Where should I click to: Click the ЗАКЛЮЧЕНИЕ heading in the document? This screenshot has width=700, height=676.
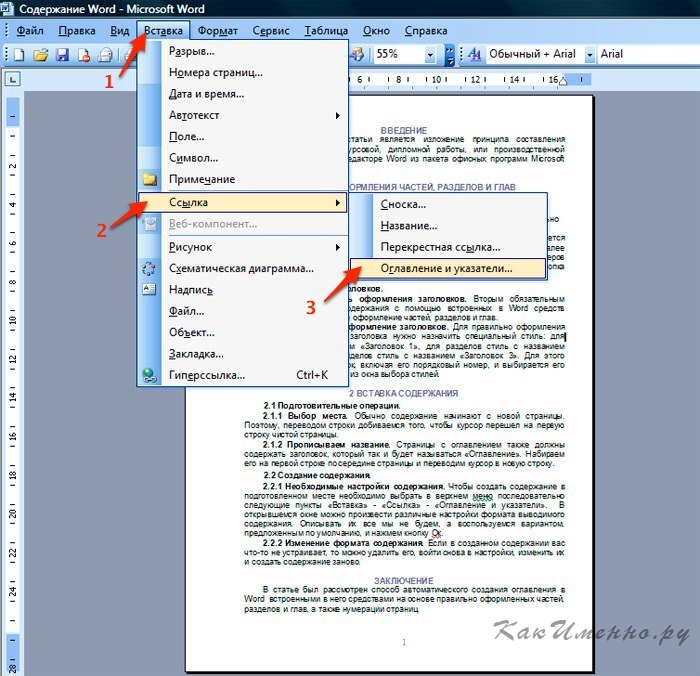tap(404, 580)
